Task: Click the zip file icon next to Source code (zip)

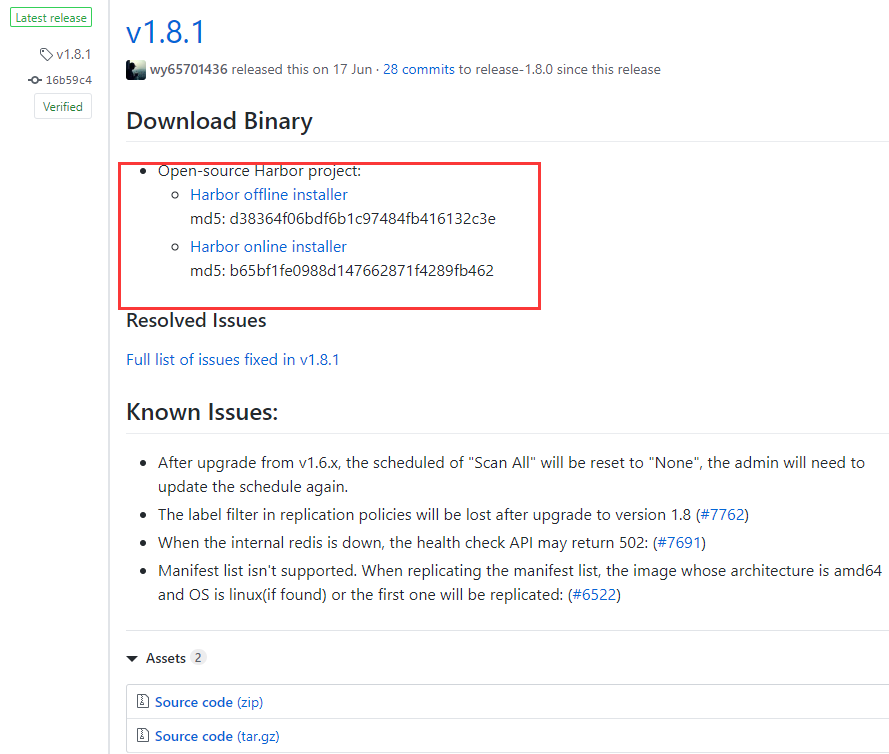Action: pyautogui.click(x=143, y=702)
